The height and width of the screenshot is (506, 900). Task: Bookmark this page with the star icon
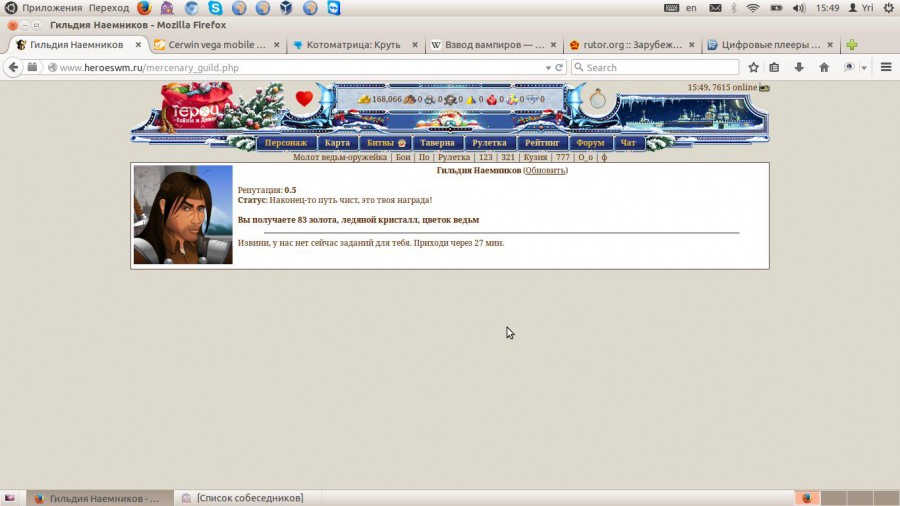pyautogui.click(x=754, y=67)
